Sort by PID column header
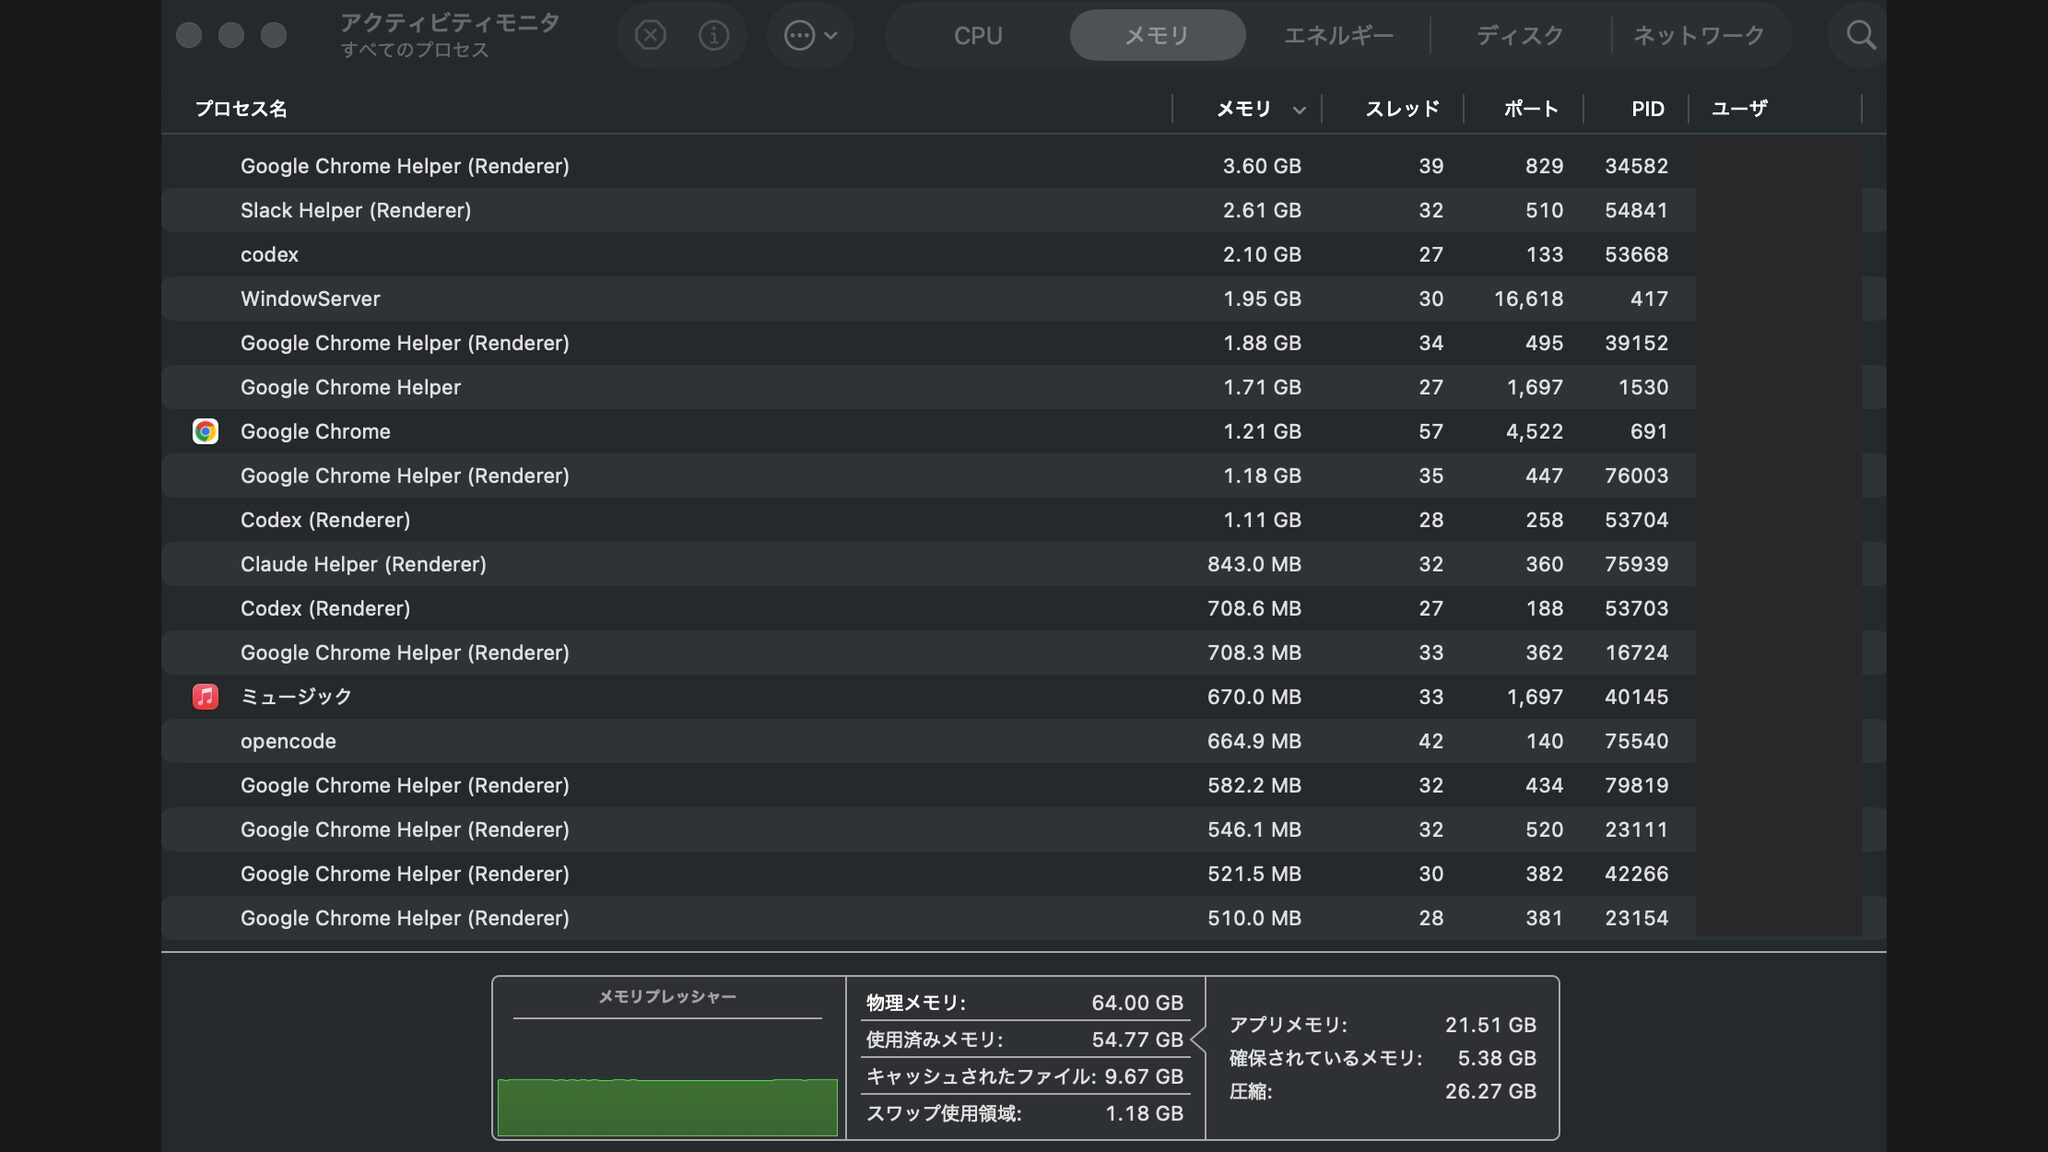 point(1647,109)
